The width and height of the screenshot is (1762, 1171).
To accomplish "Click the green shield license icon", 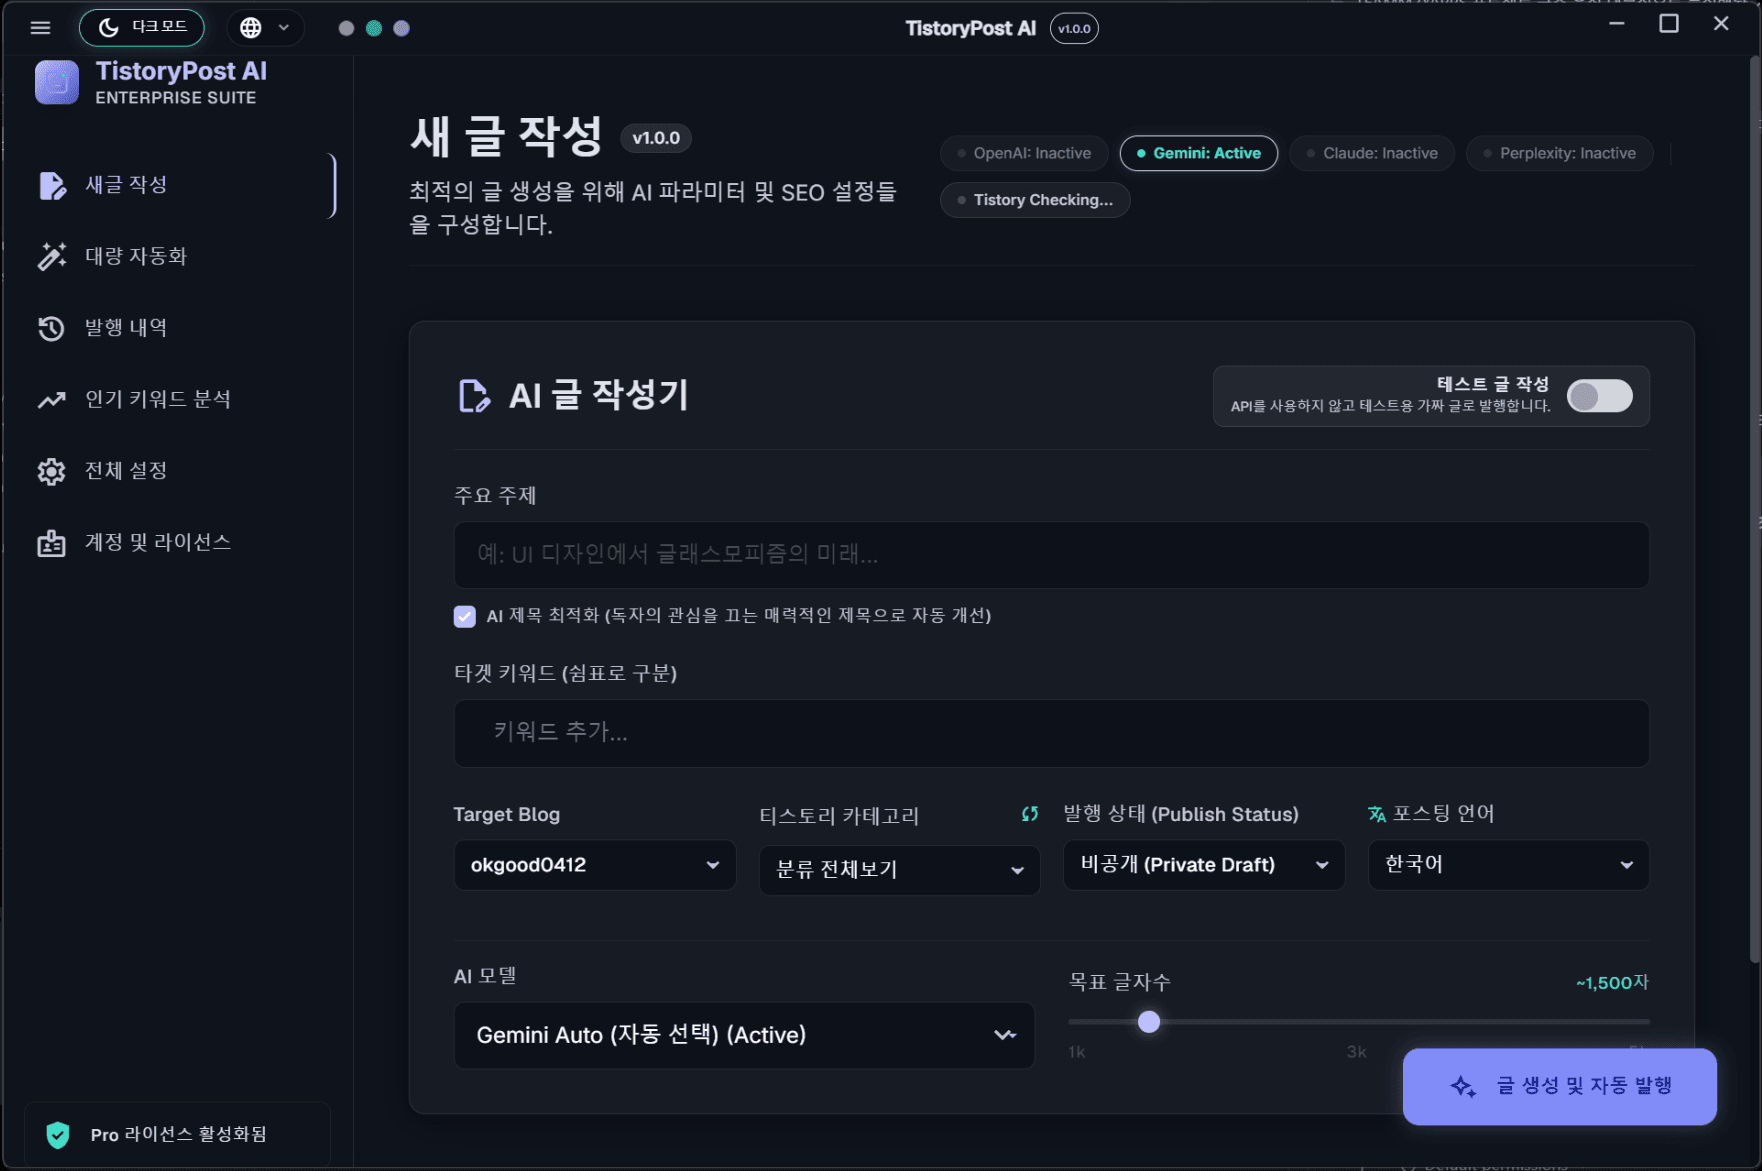I will [58, 1135].
